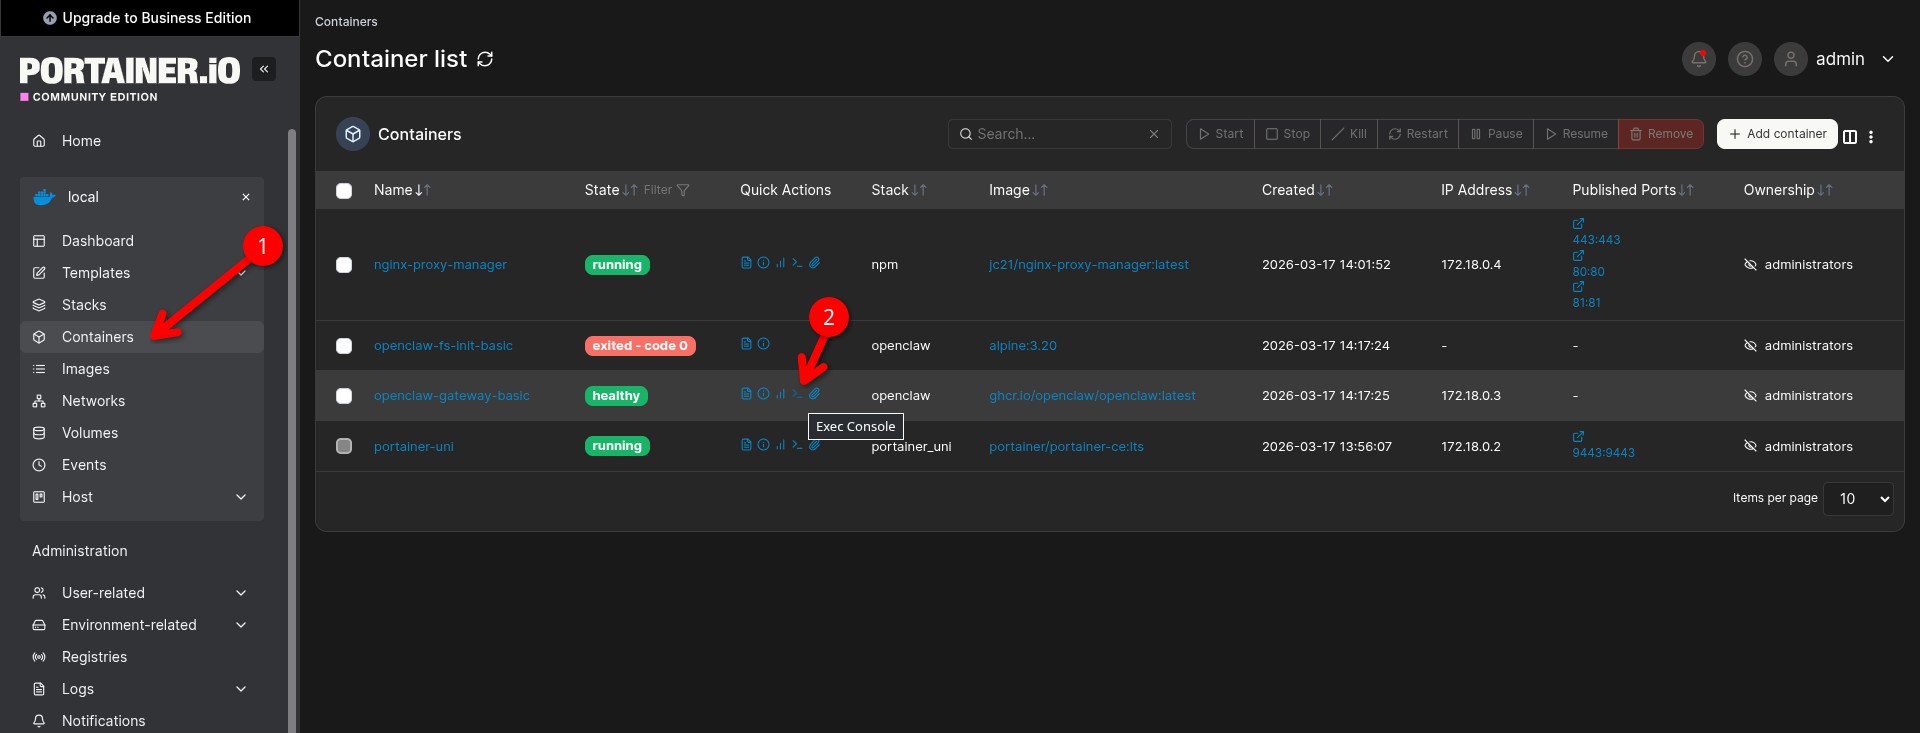This screenshot has height=733, width=1920.
Task: Sort containers by Image column
Action: coord(1018,190)
